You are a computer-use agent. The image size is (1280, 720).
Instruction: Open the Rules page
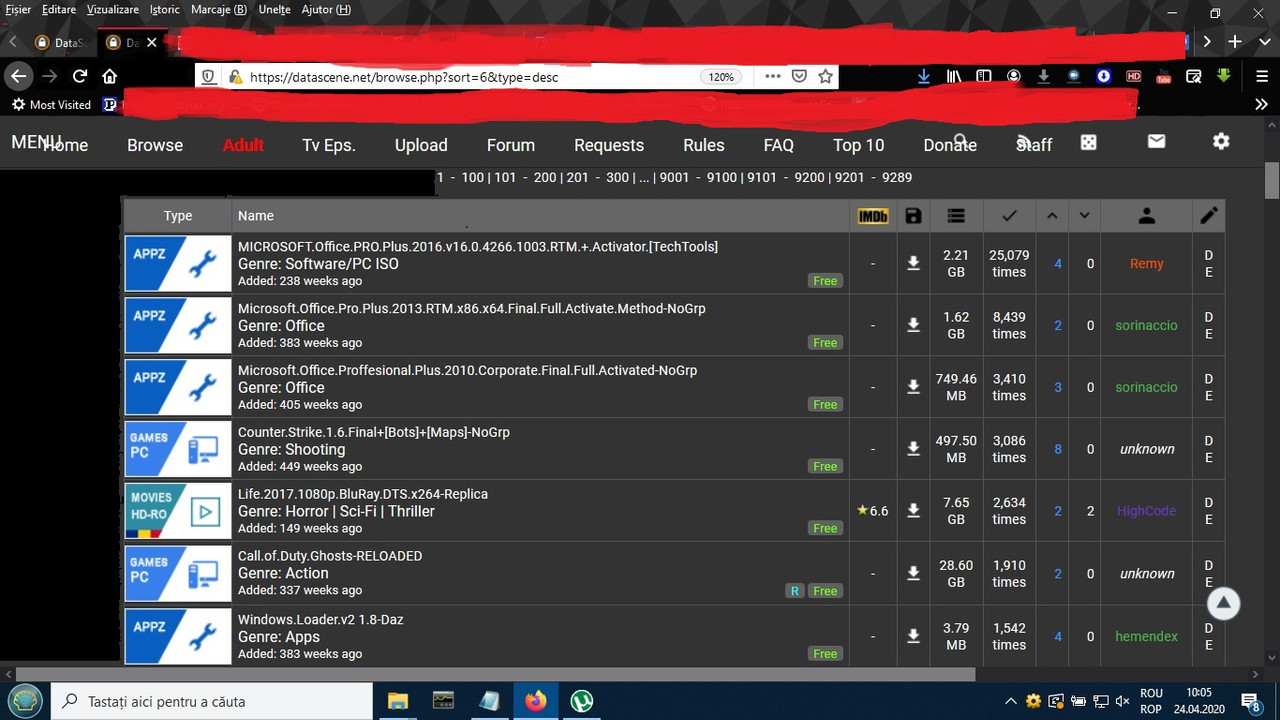[704, 145]
